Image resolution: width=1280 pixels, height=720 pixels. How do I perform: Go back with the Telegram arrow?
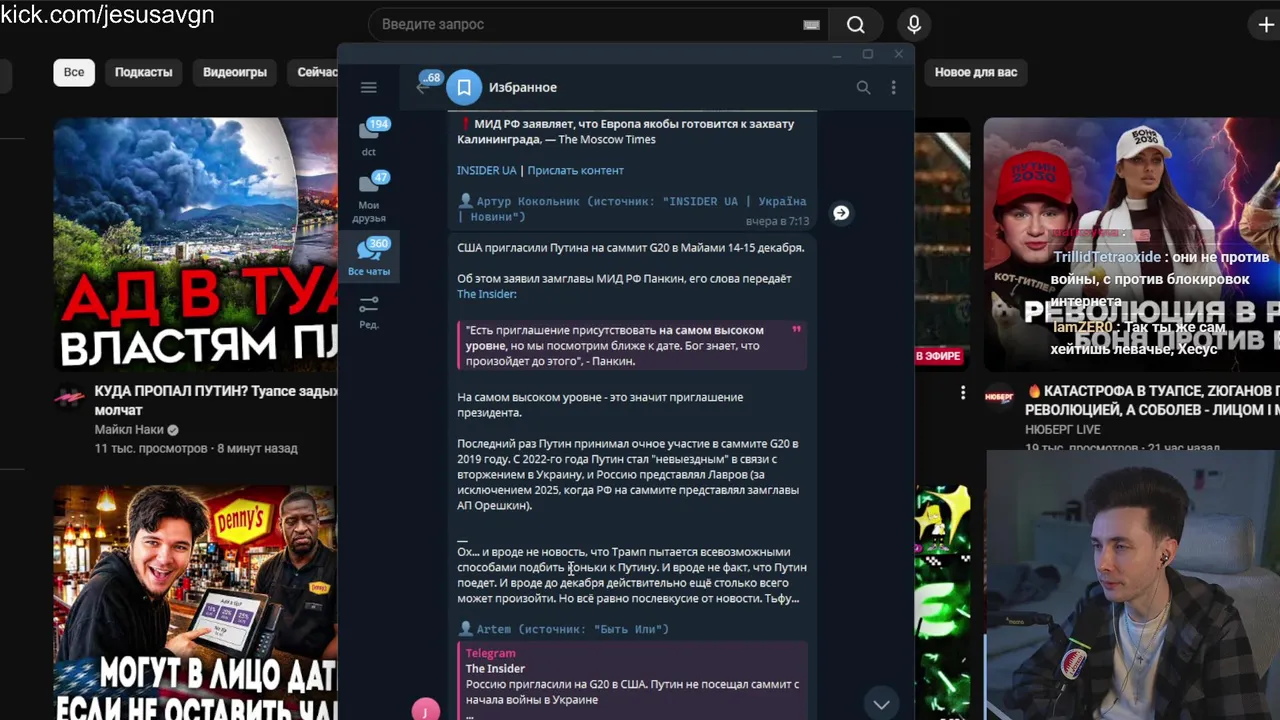422,88
